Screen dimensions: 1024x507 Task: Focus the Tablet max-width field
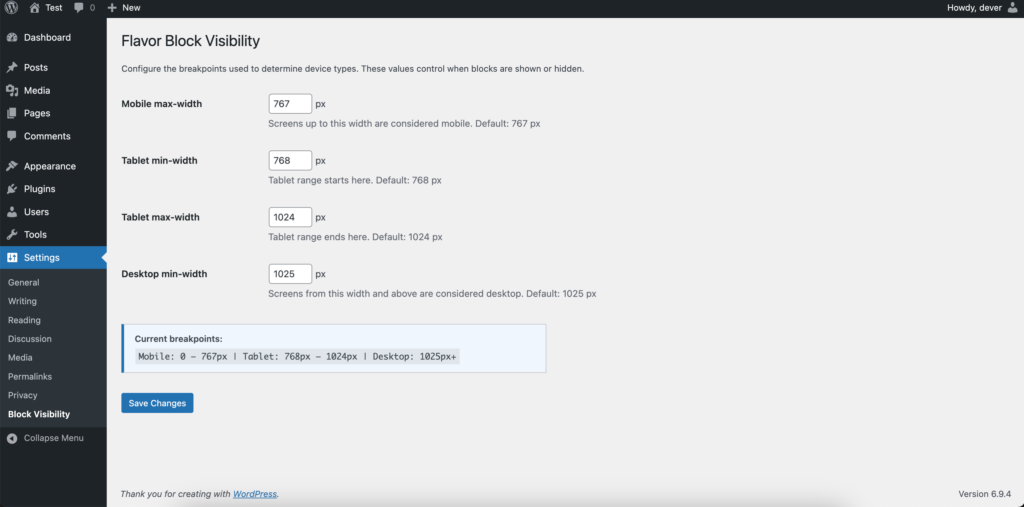click(x=290, y=218)
